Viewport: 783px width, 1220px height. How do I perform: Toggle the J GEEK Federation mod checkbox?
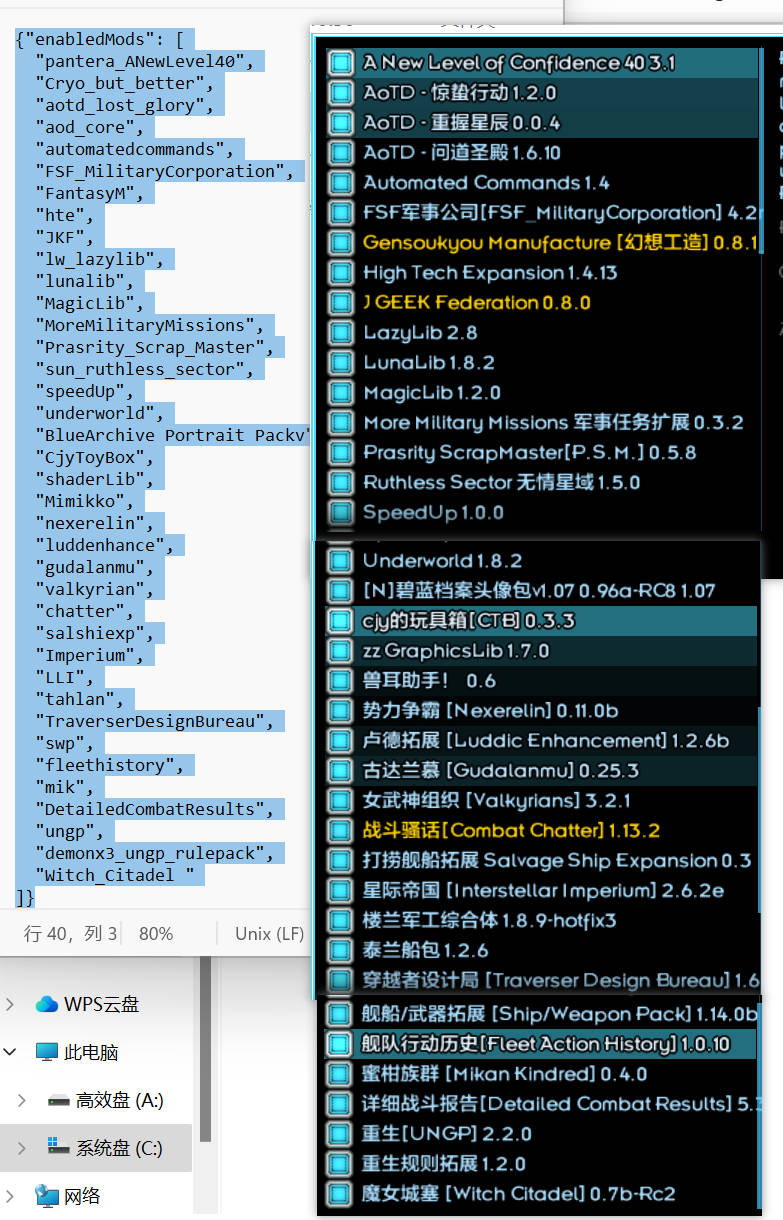point(341,303)
